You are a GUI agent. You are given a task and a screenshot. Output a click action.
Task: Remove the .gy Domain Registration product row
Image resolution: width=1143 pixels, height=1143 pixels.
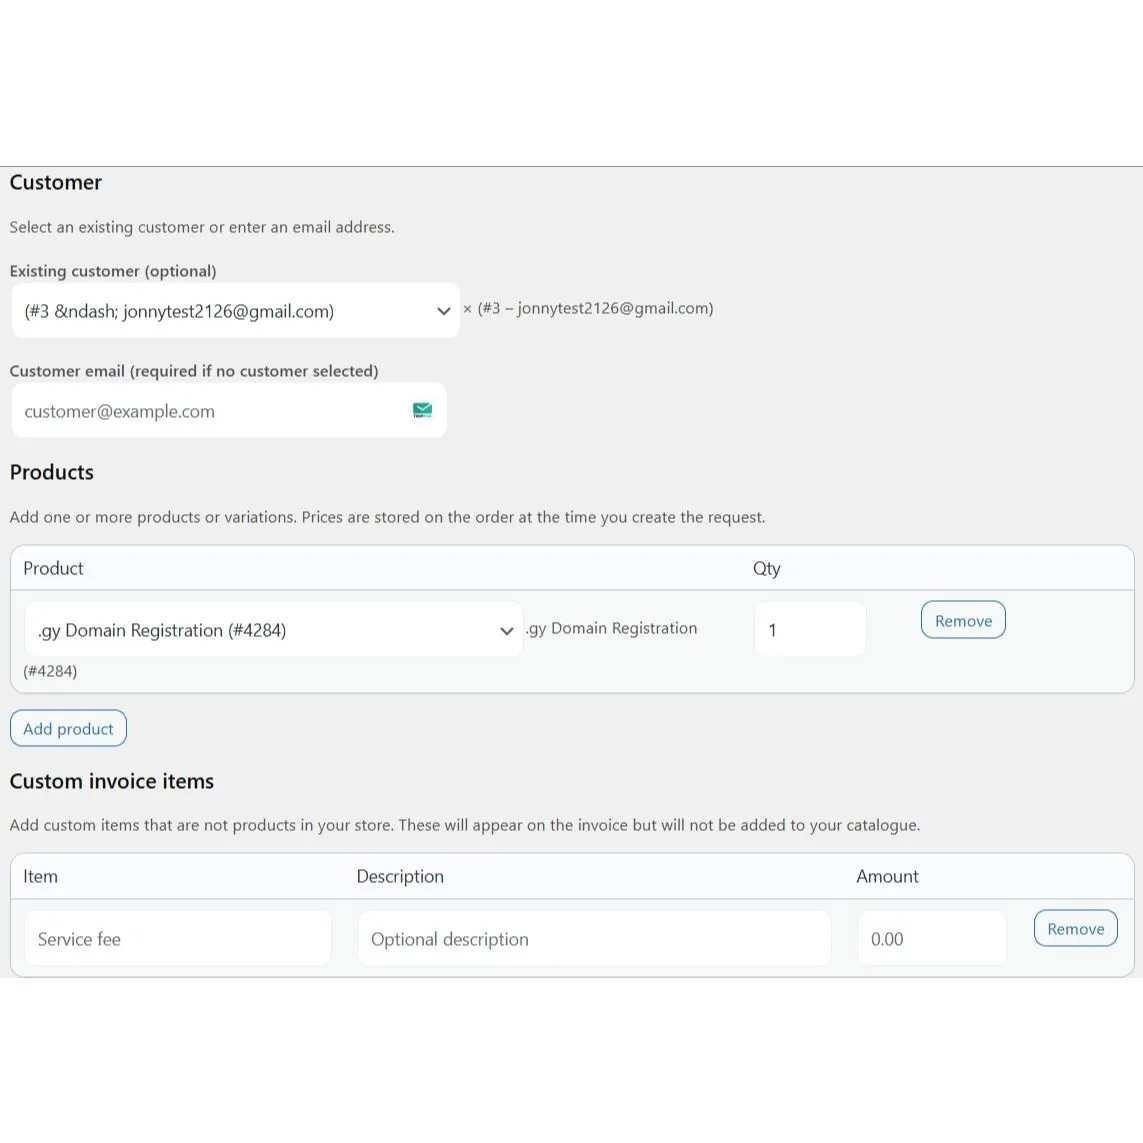pyautogui.click(x=962, y=620)
